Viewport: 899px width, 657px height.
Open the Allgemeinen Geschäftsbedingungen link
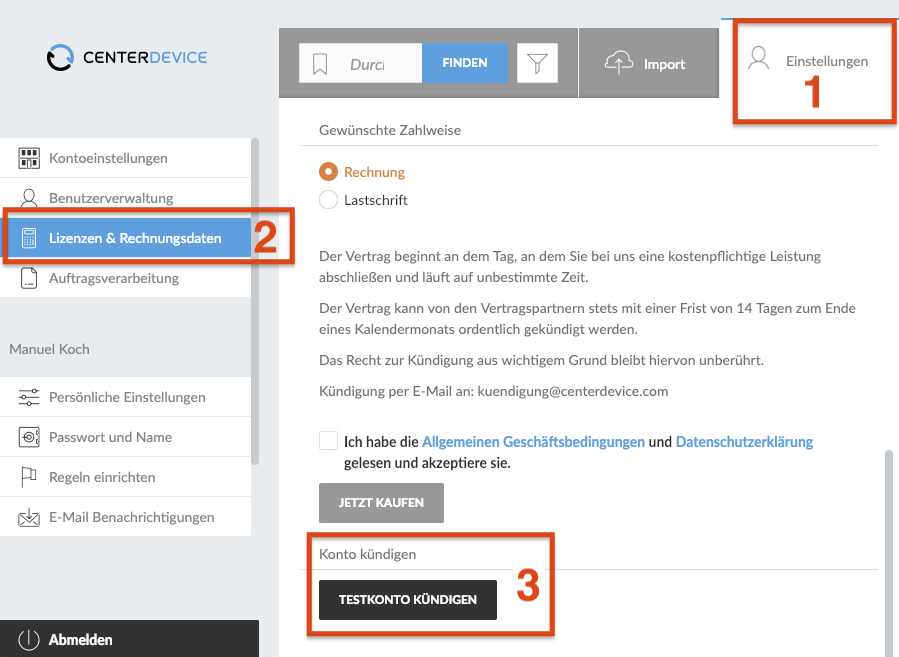[x=533, y=442]
